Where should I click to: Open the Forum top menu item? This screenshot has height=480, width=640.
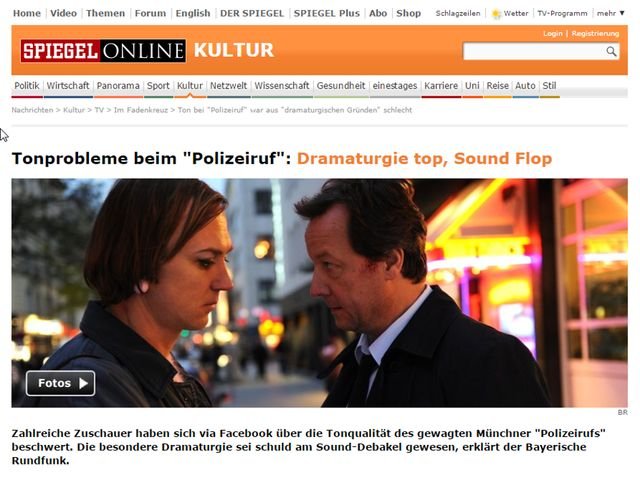pyautogui.click(x=150, y=13)
